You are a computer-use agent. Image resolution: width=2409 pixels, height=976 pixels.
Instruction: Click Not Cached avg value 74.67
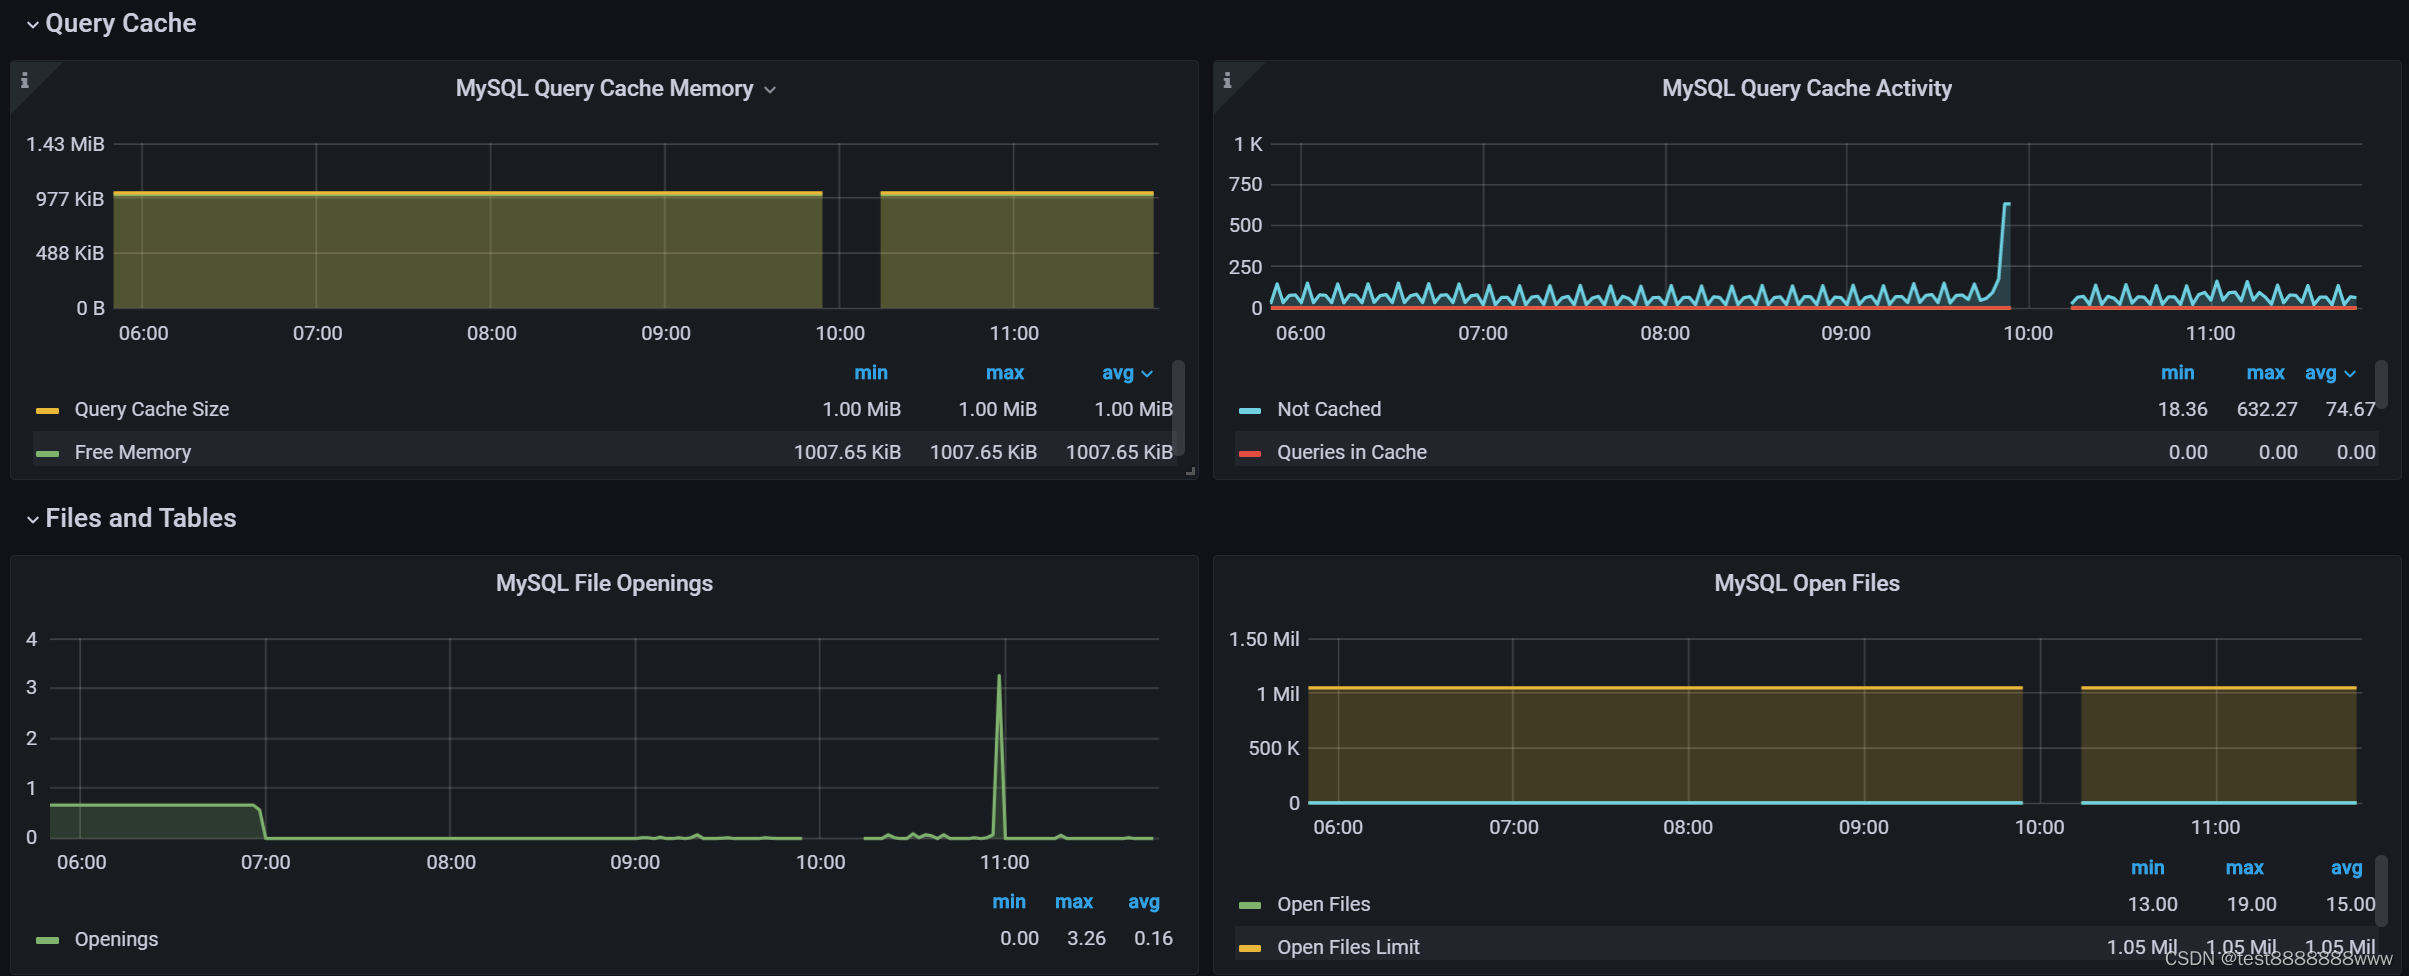[2350, 409]
